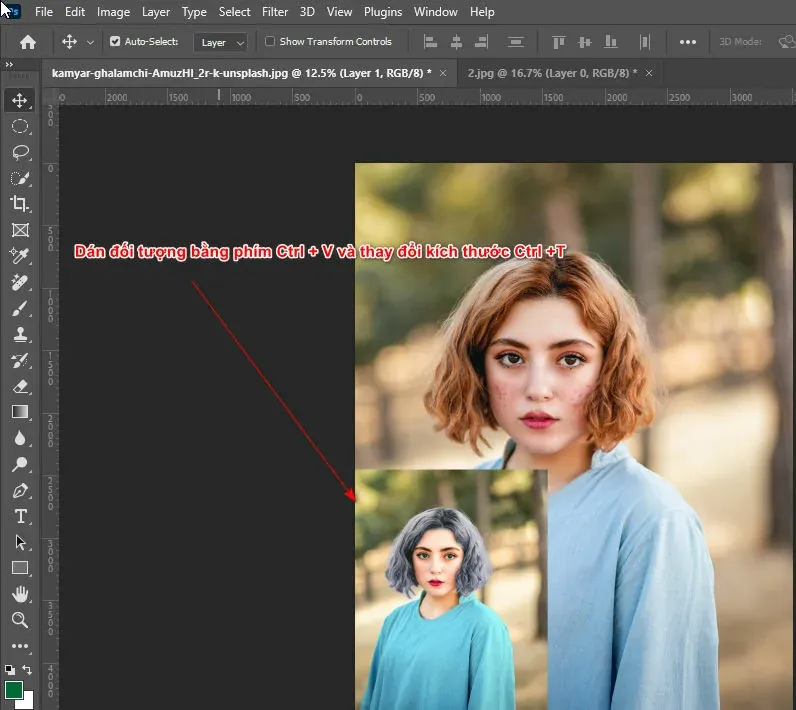Select the Pen tool

(20, 490)
